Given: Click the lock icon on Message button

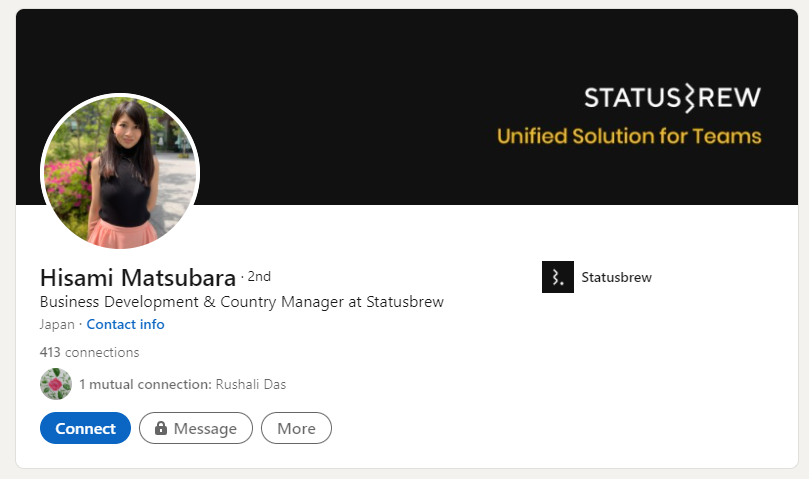Looking at the screenshot, I should pos(160,428).
